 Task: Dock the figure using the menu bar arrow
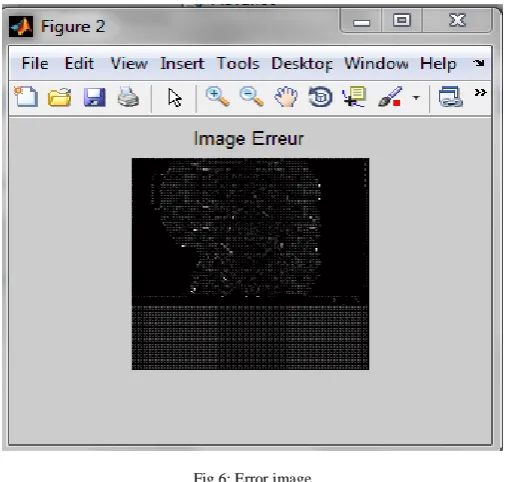479,63
